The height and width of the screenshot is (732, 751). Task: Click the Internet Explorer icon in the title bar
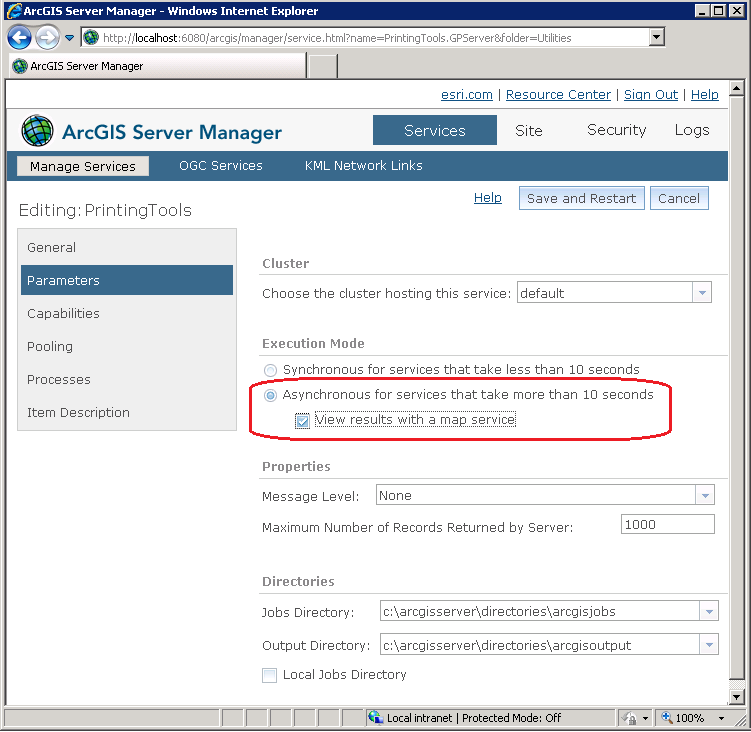14,11
